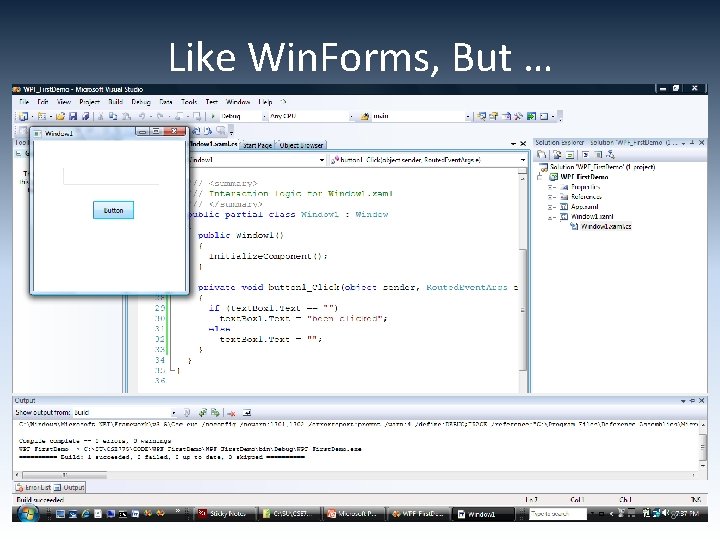Click the Paste toolbar icon
The width and height of the screenshot is (720, 540).
click(127, 117)
